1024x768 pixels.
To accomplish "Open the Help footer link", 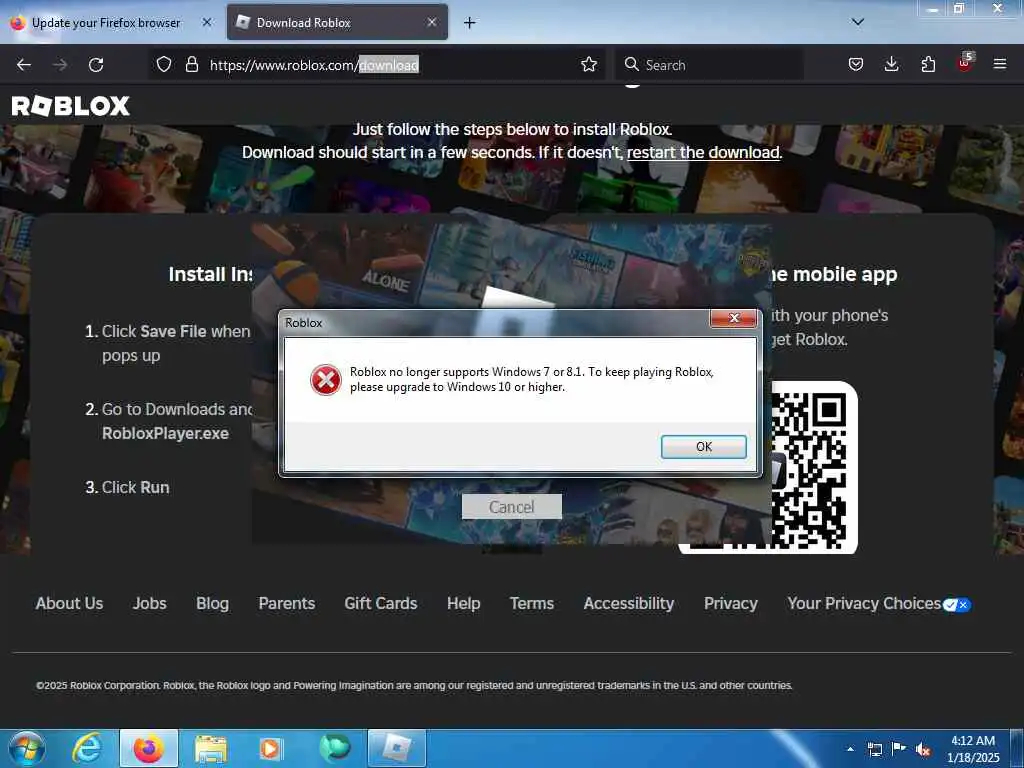I will click(464, 603).
